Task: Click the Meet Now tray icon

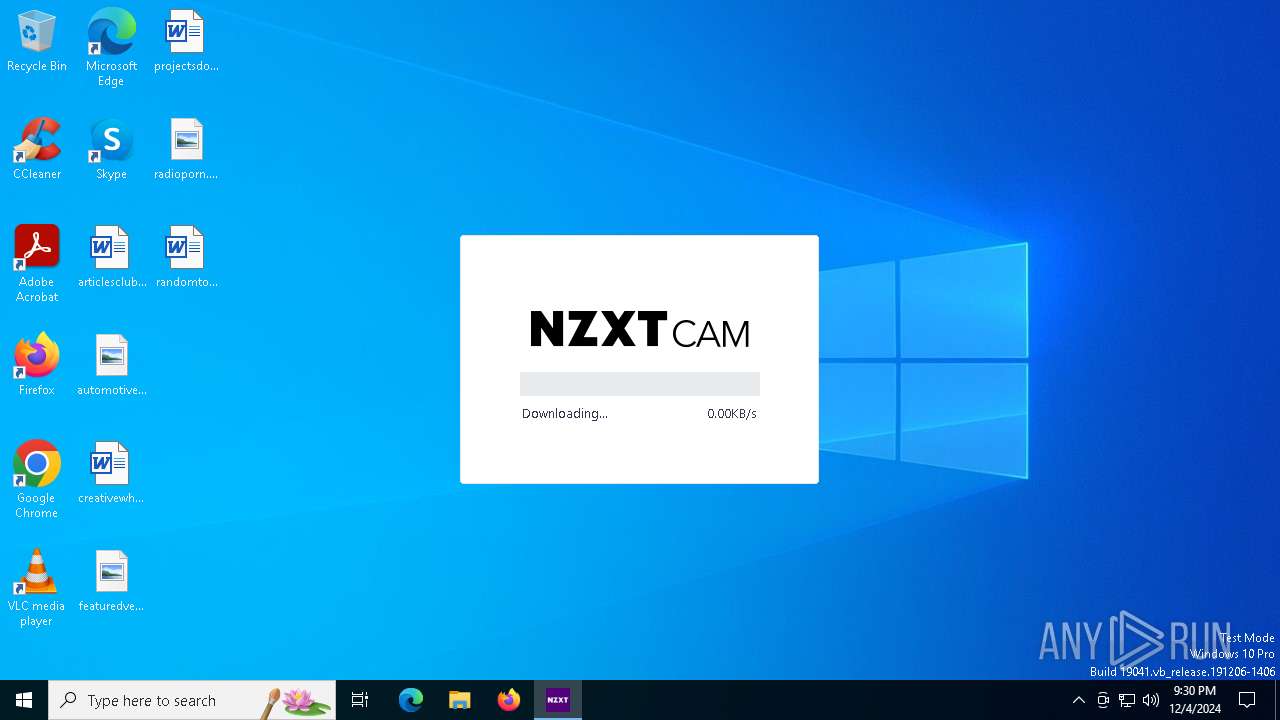Action: 1103,700
